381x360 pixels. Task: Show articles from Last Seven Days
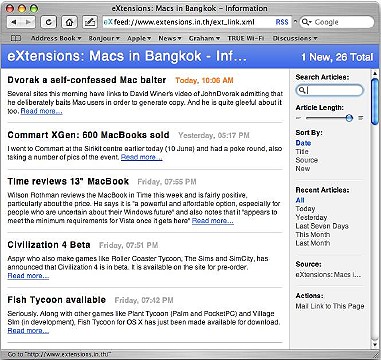click(322, 226)
